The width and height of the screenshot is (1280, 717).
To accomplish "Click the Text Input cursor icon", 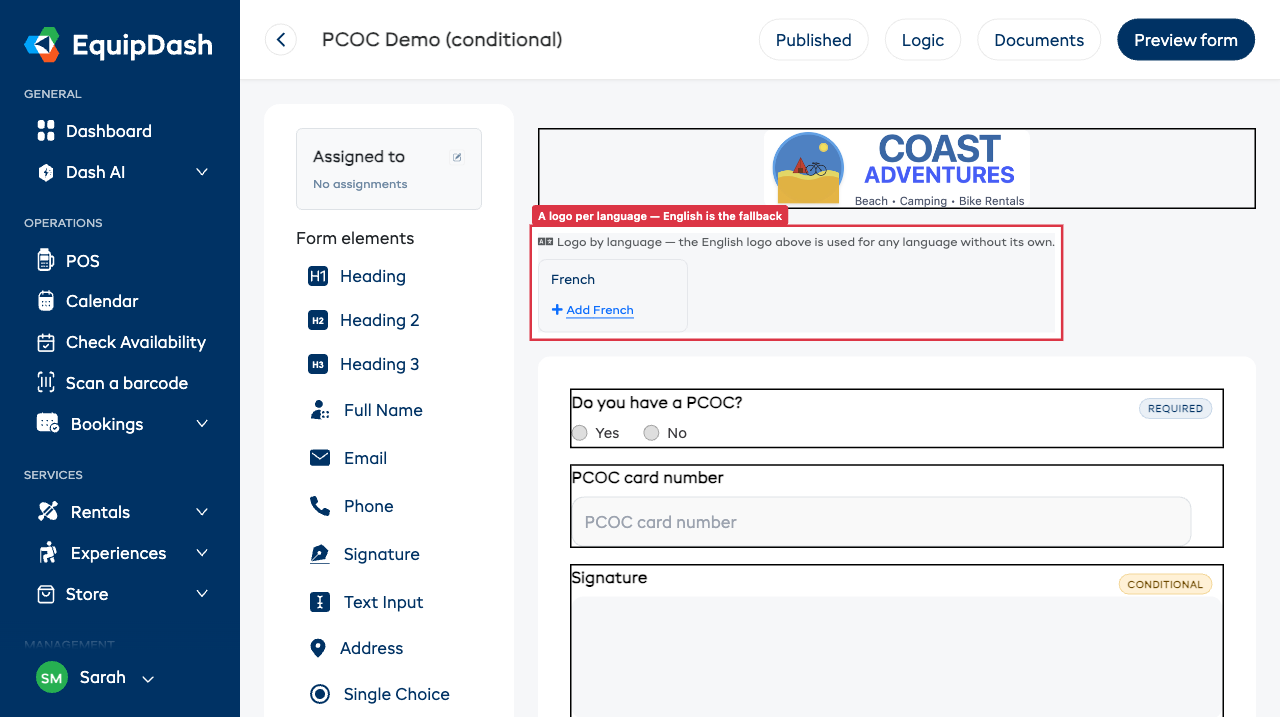I will (x=320, y=602).
